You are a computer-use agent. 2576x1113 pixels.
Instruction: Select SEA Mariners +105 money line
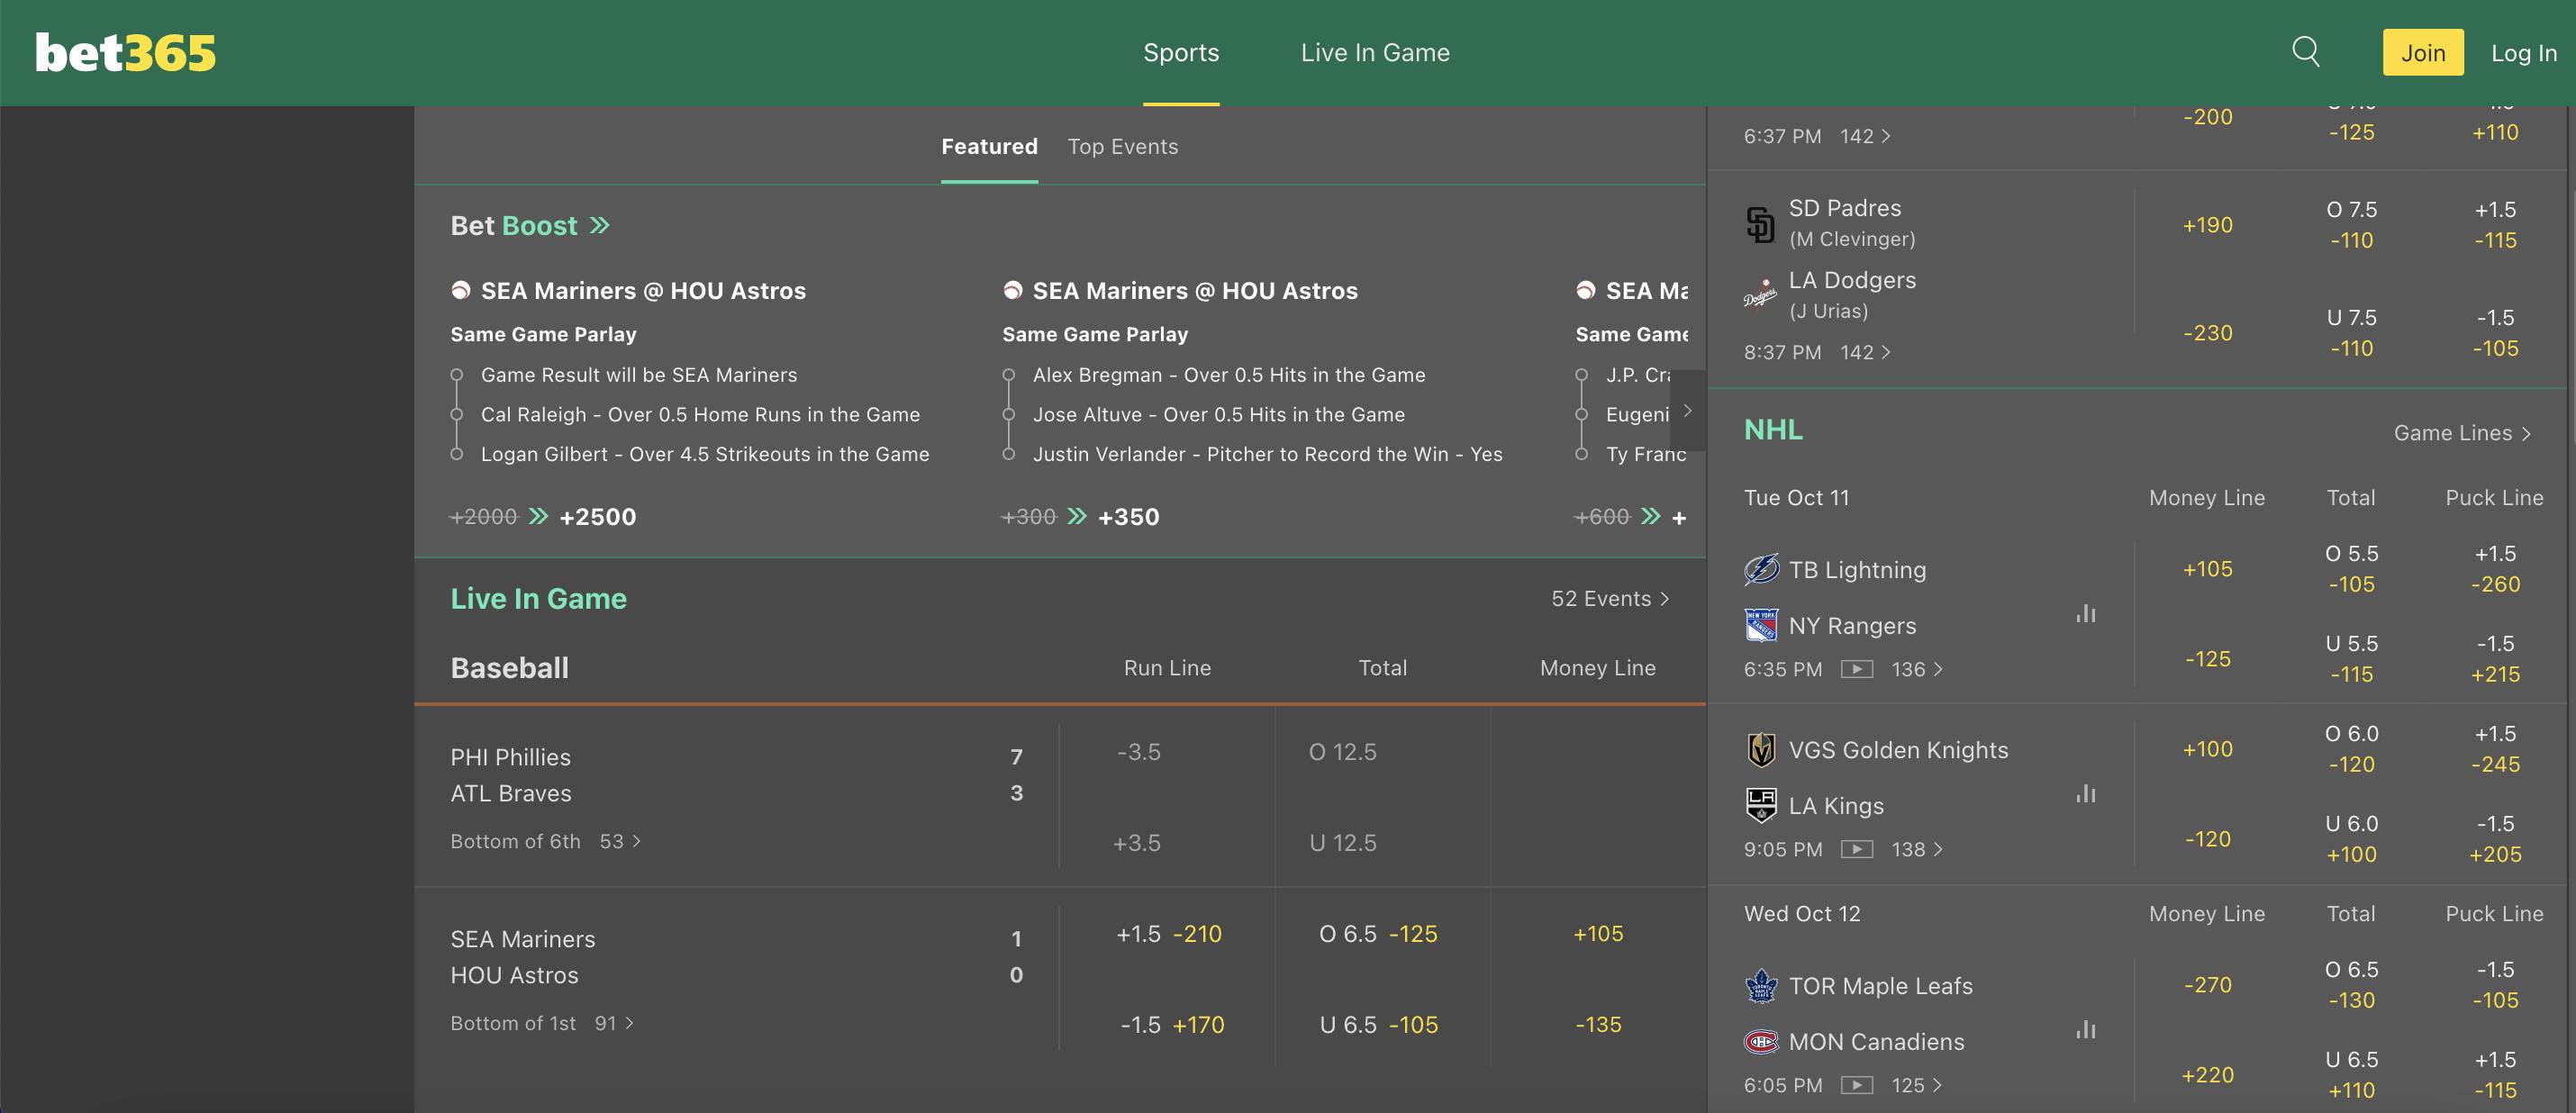(x=1597, y=934)
